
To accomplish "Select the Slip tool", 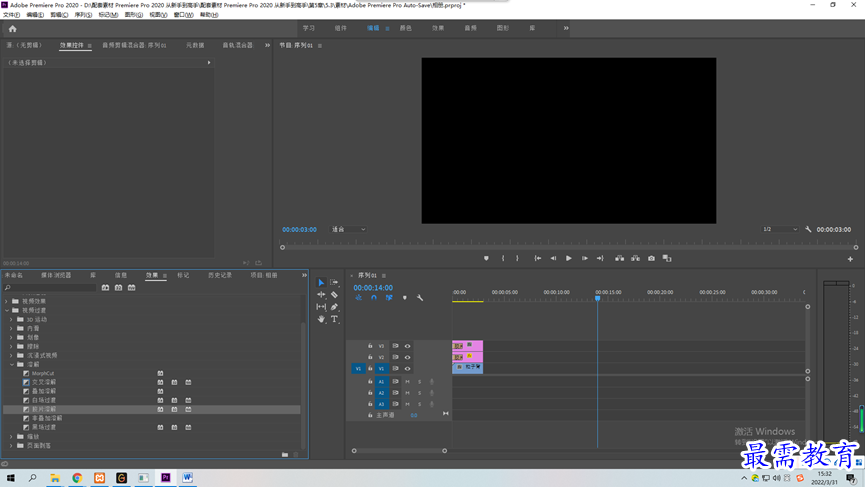I will click(321, 307).
